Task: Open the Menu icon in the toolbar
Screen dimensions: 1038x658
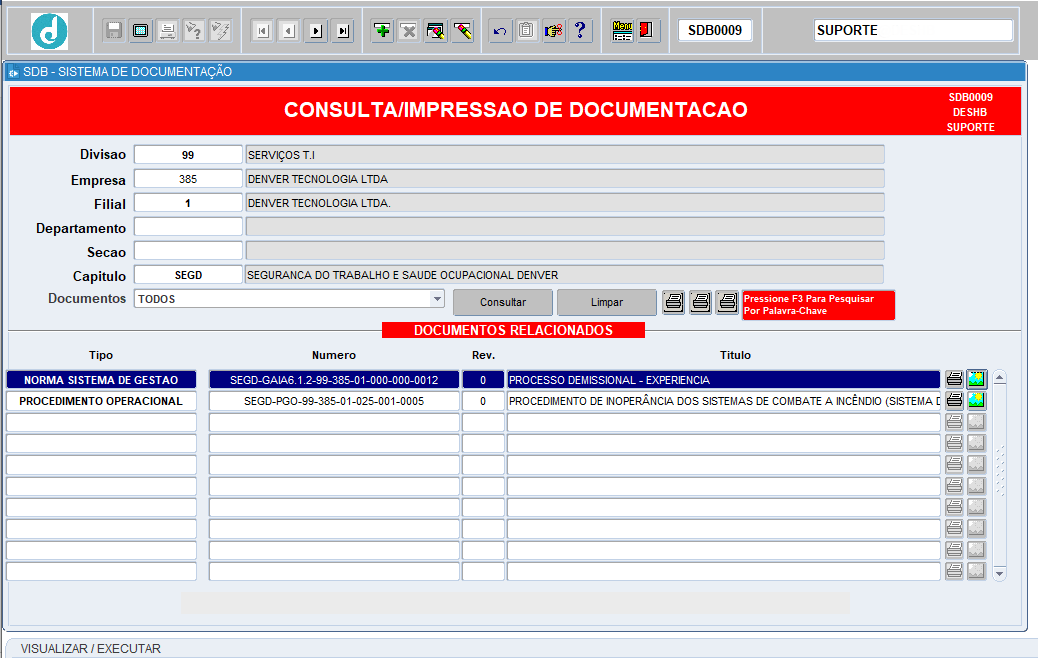Action: (x=622, y=31)
